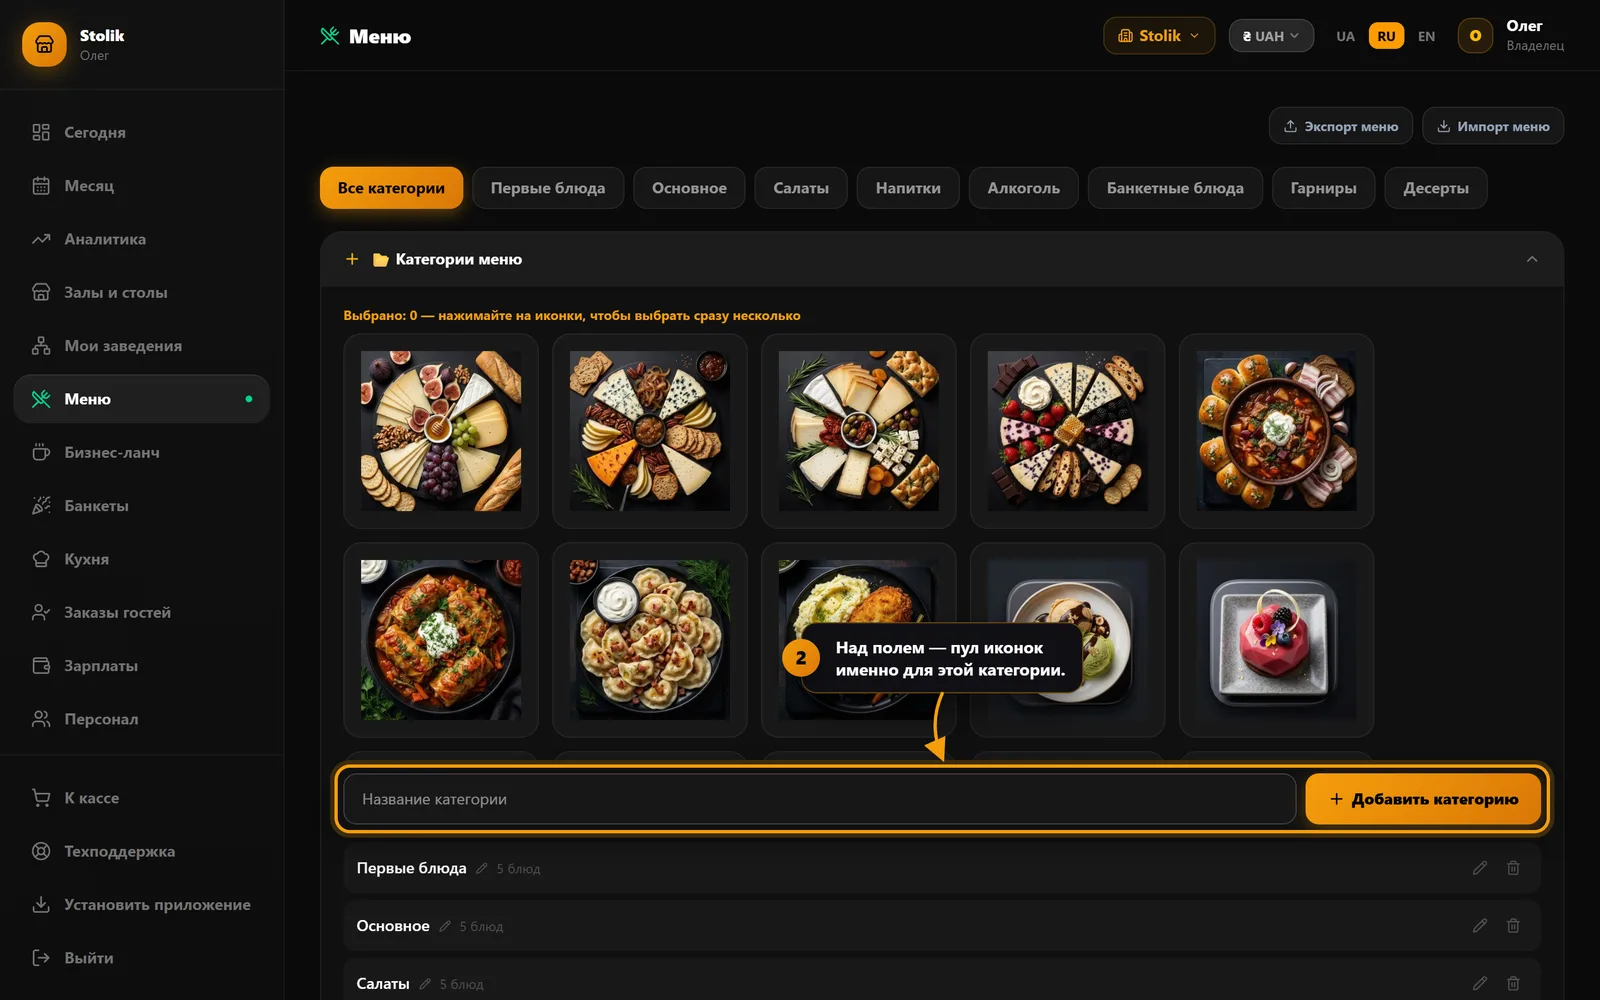Viewport: 1600px width, 1000px height.
Task: Select Гарниры tab
Action: point(1323,188)
